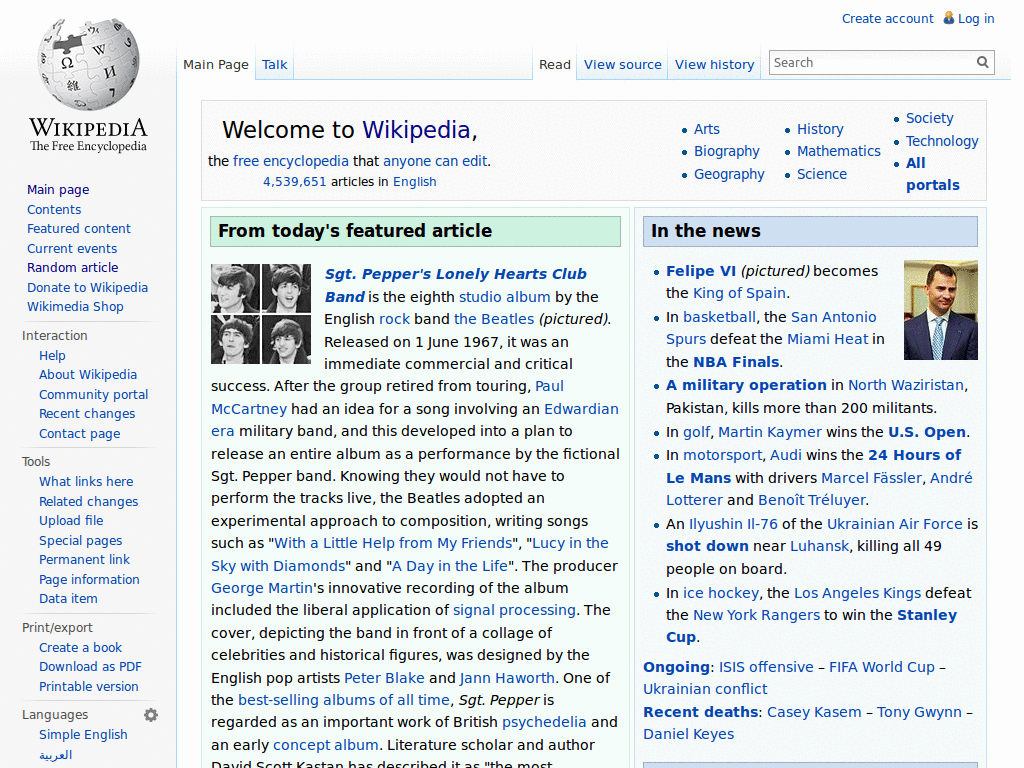This screenshot has height=768, width=1024.
Task: Open the George Martin link
Action: [262, 588]
